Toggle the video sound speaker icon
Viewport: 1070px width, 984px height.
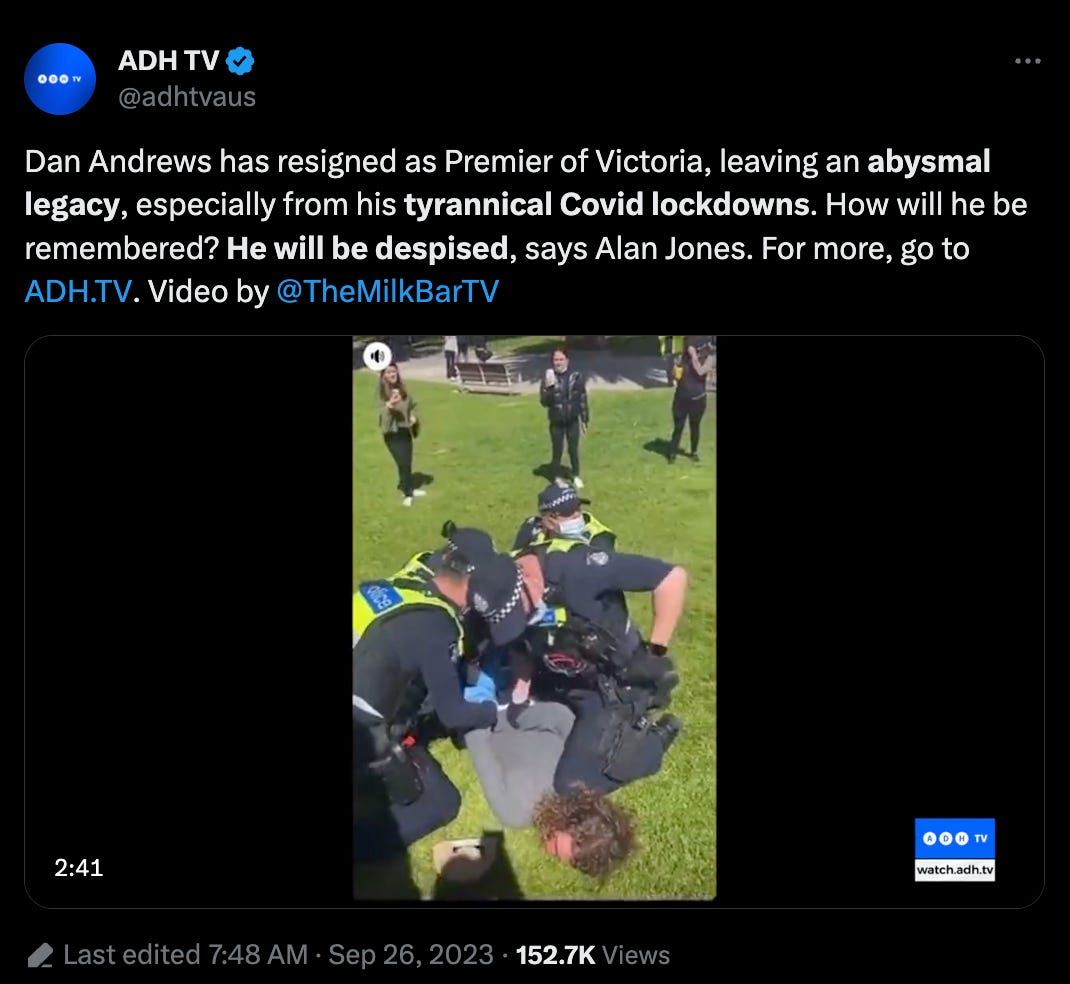click(377, 356)
